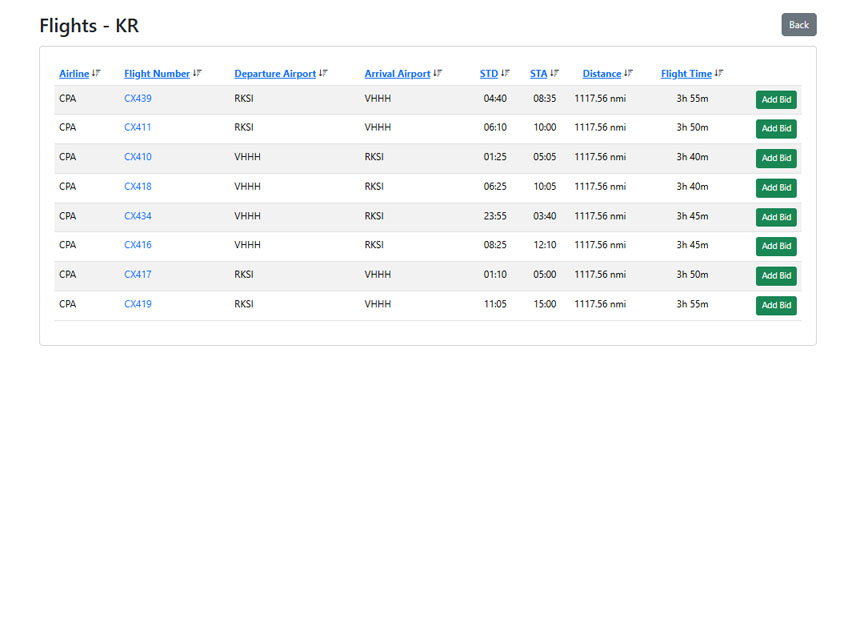The width and height of the screenshot is (856, 619).
Task: Go back using the Back button
Action: tap(798, 25)
